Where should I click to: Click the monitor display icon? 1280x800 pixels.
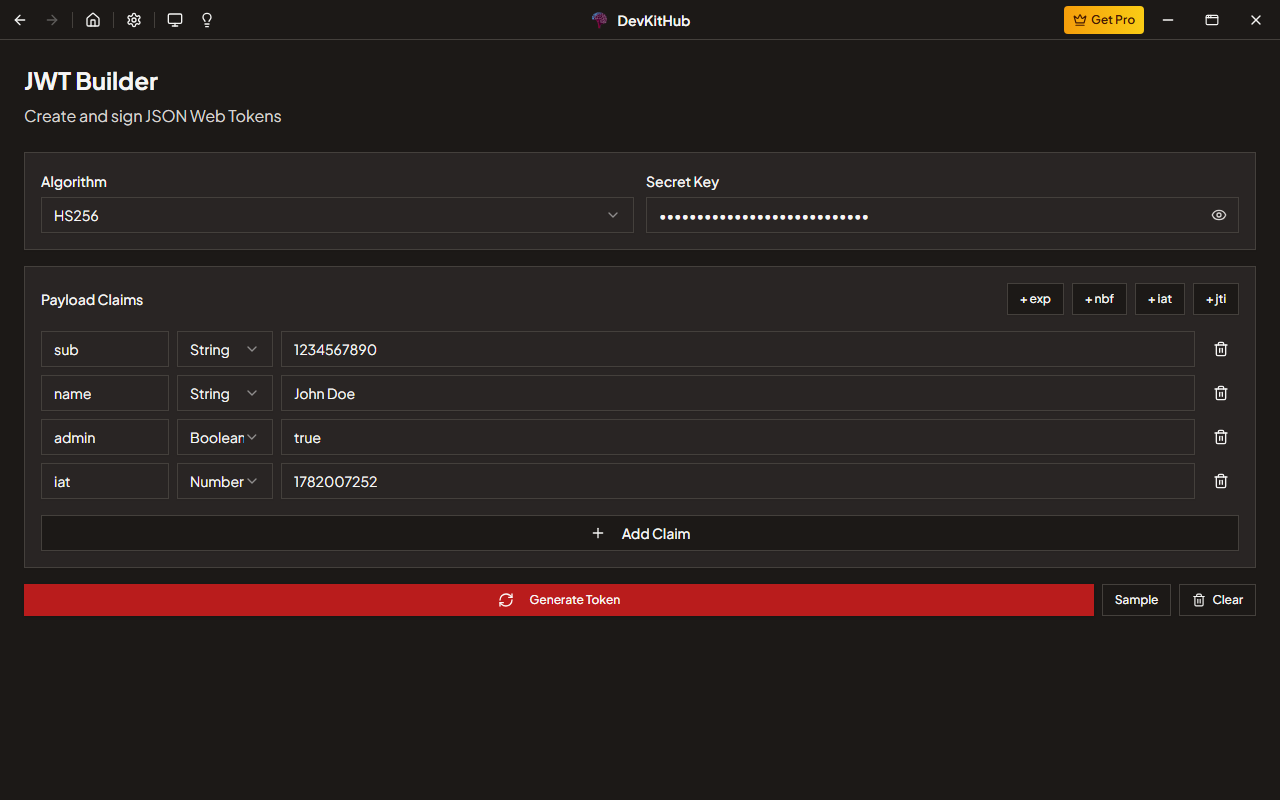(175, 20)
